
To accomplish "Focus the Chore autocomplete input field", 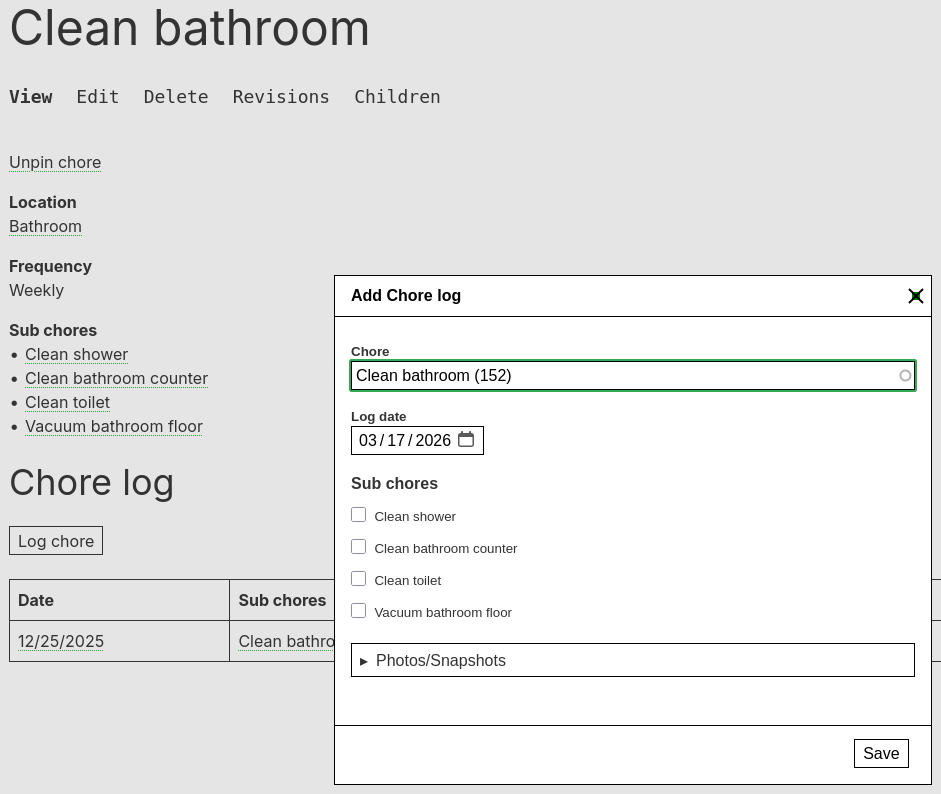I will click(x=620, y=376).
